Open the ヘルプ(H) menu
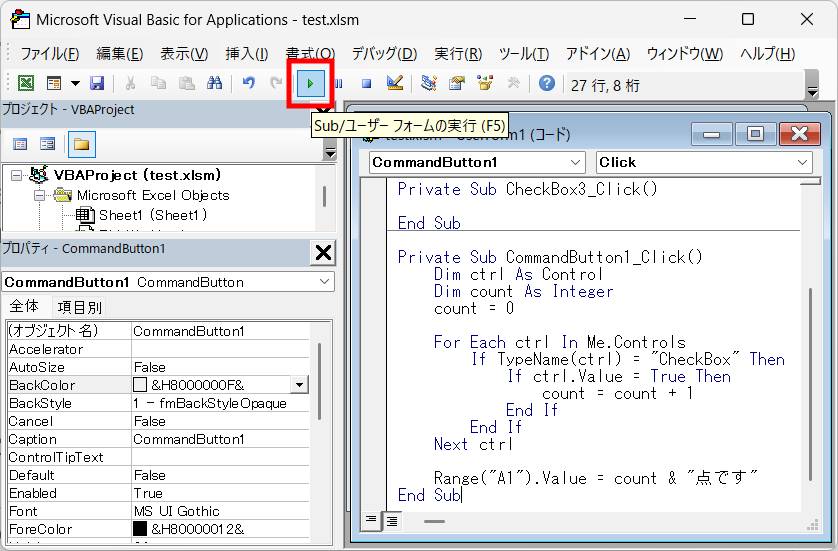The height and width of the screenshot is (551, 838). pos(767,53)
